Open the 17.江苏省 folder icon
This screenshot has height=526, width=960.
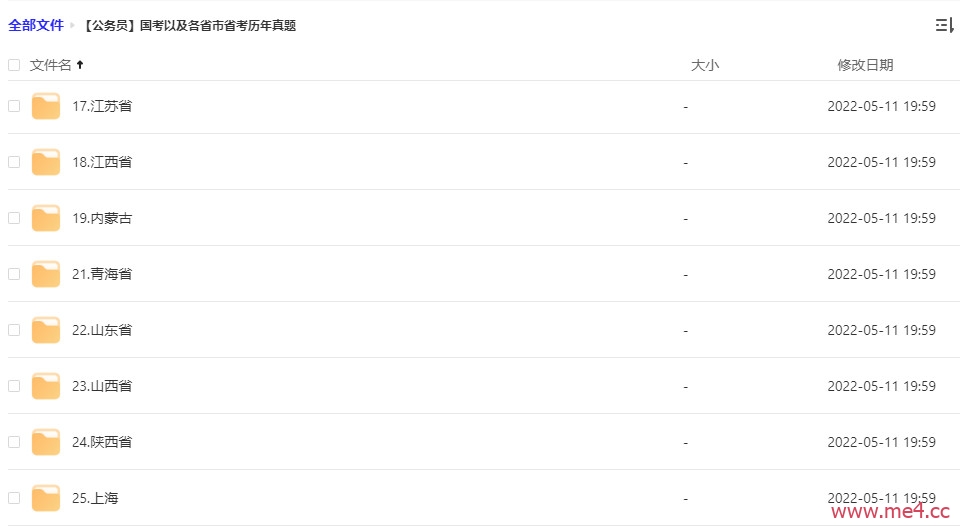(46, 107)
